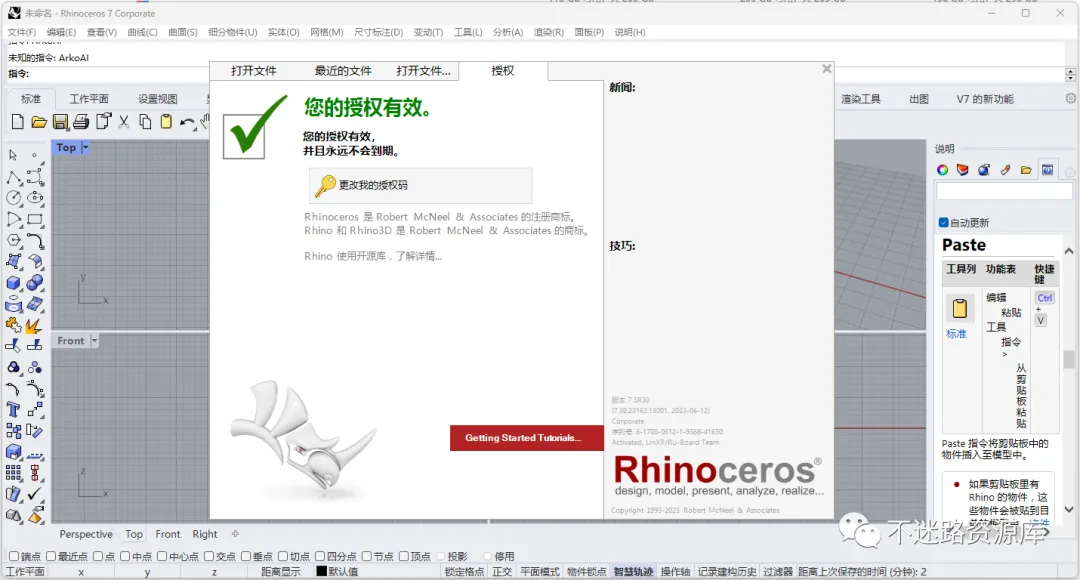Click the Open folder icon in the toolbar
Screen dimensions: 1080x580
point(39,122)
